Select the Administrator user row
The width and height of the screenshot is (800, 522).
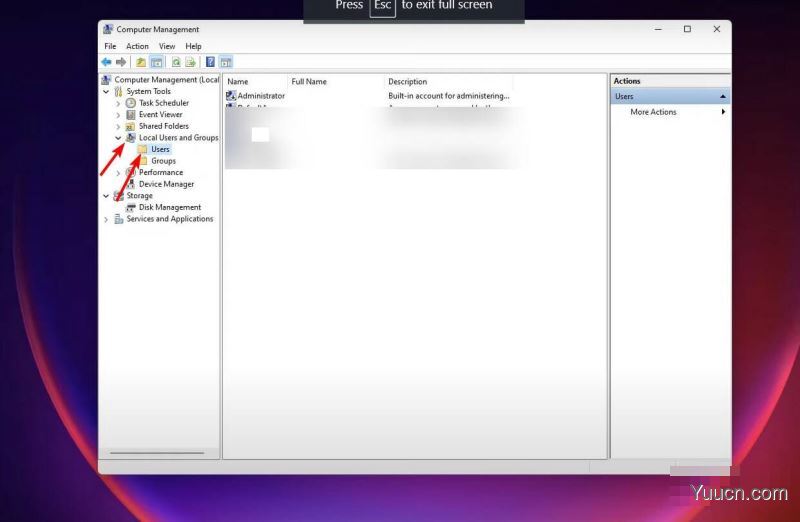368,96
